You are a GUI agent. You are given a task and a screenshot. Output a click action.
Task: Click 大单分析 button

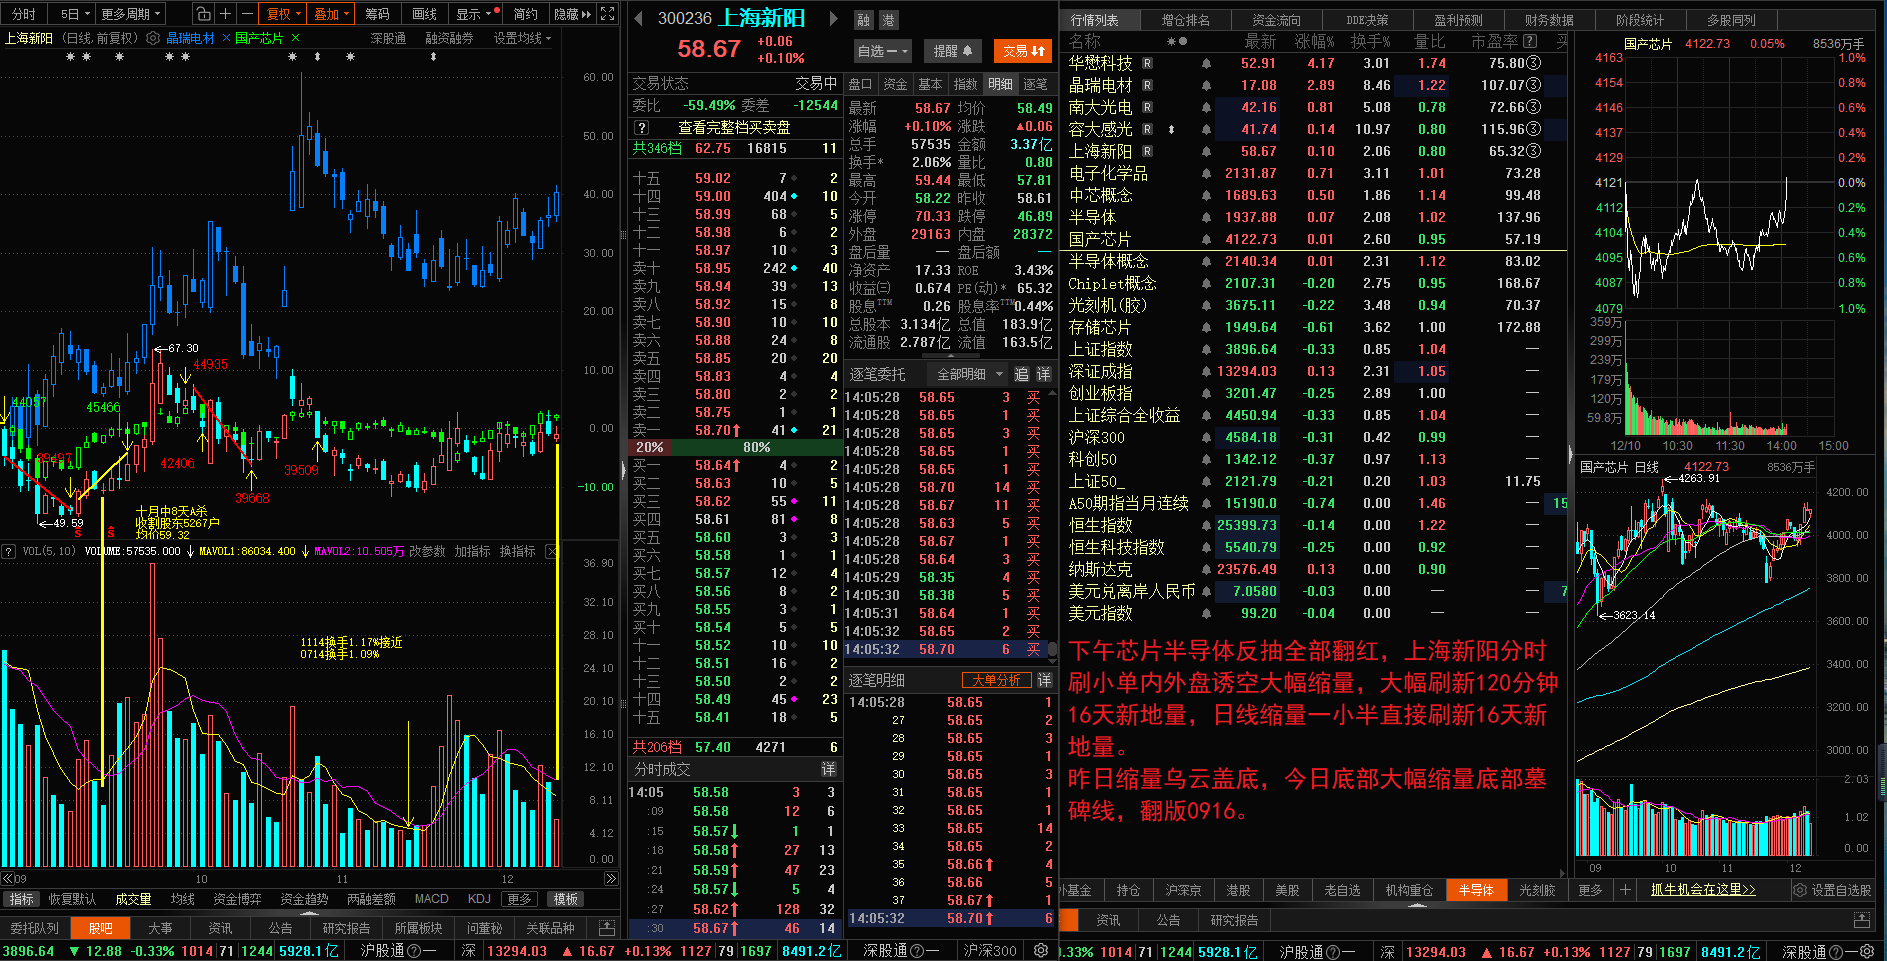(x=996, y=680)
